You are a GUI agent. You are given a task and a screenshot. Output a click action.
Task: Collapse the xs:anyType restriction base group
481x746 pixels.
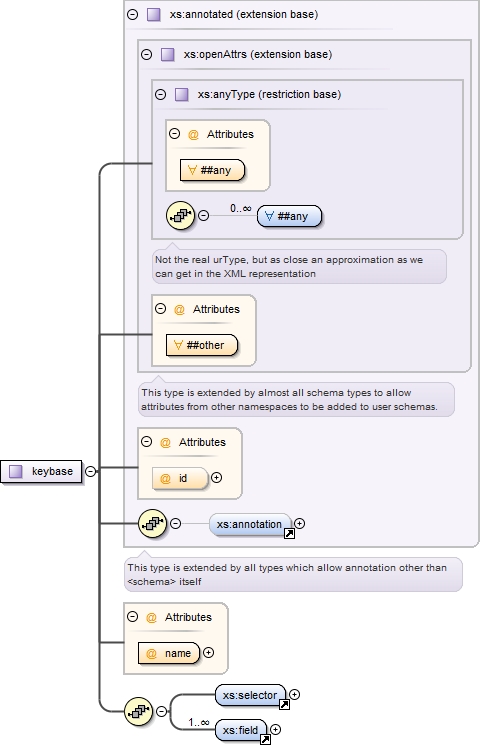click(161, 95)
